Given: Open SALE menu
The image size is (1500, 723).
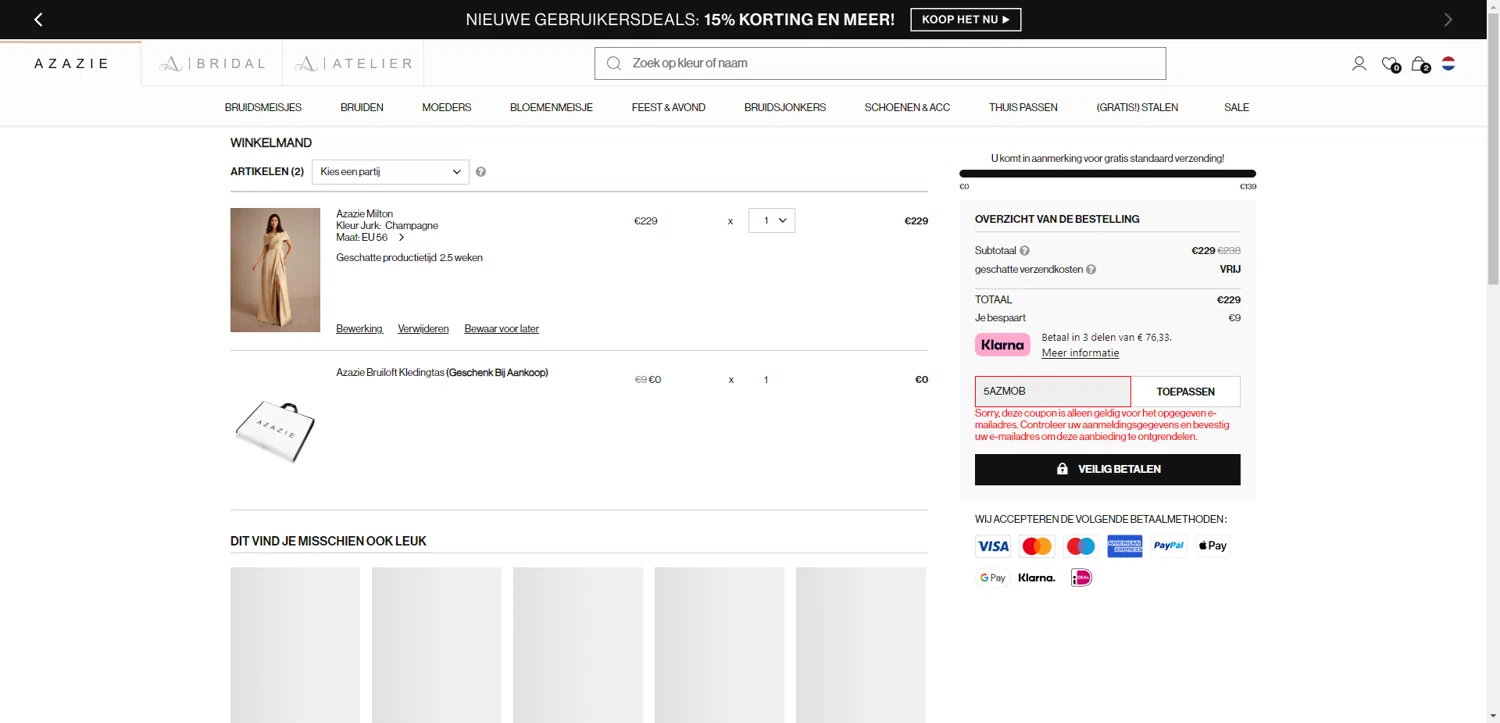Looking at the screenshot, I should tap(1236, 107).
